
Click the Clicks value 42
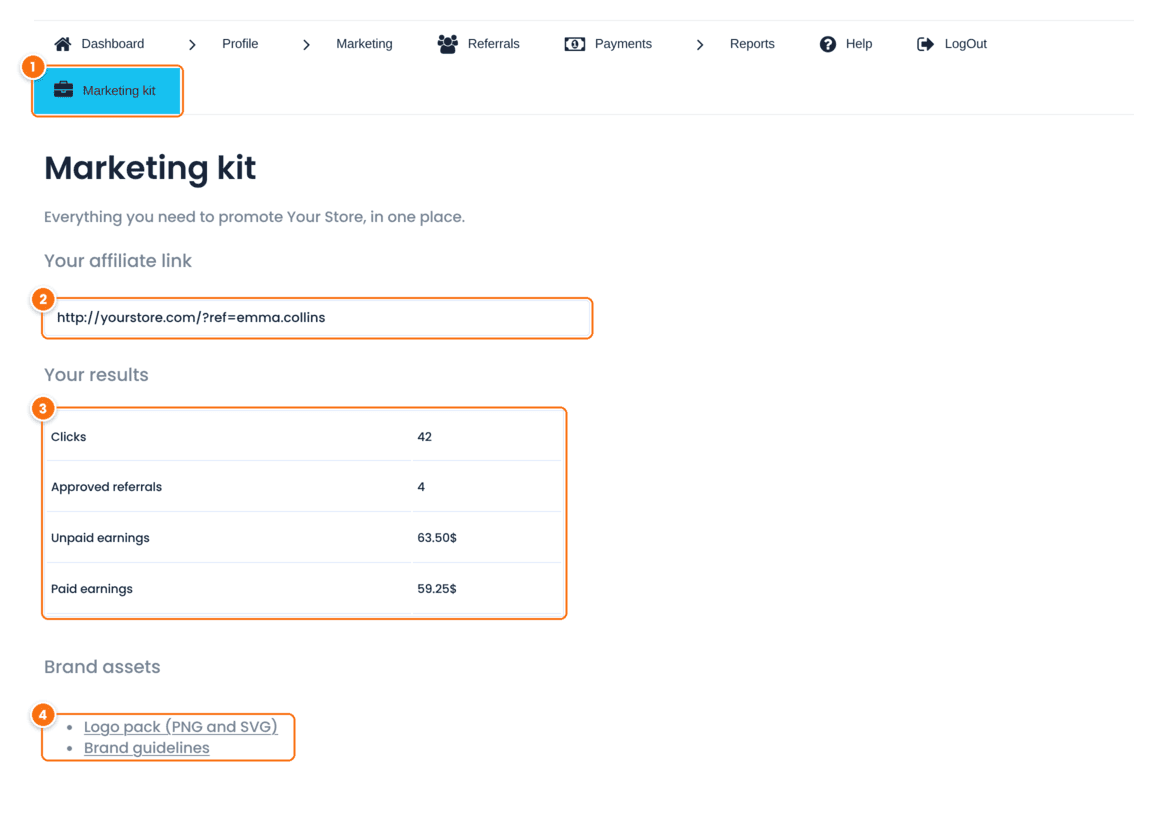(x=425, y=437)
